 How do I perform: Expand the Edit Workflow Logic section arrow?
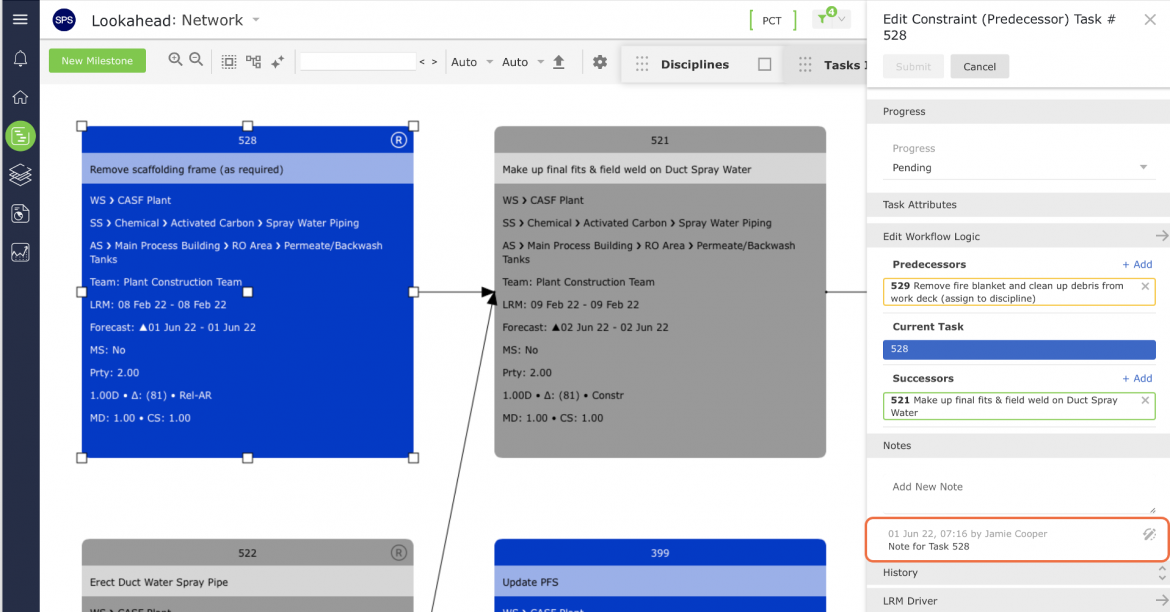pos(1161,236)
